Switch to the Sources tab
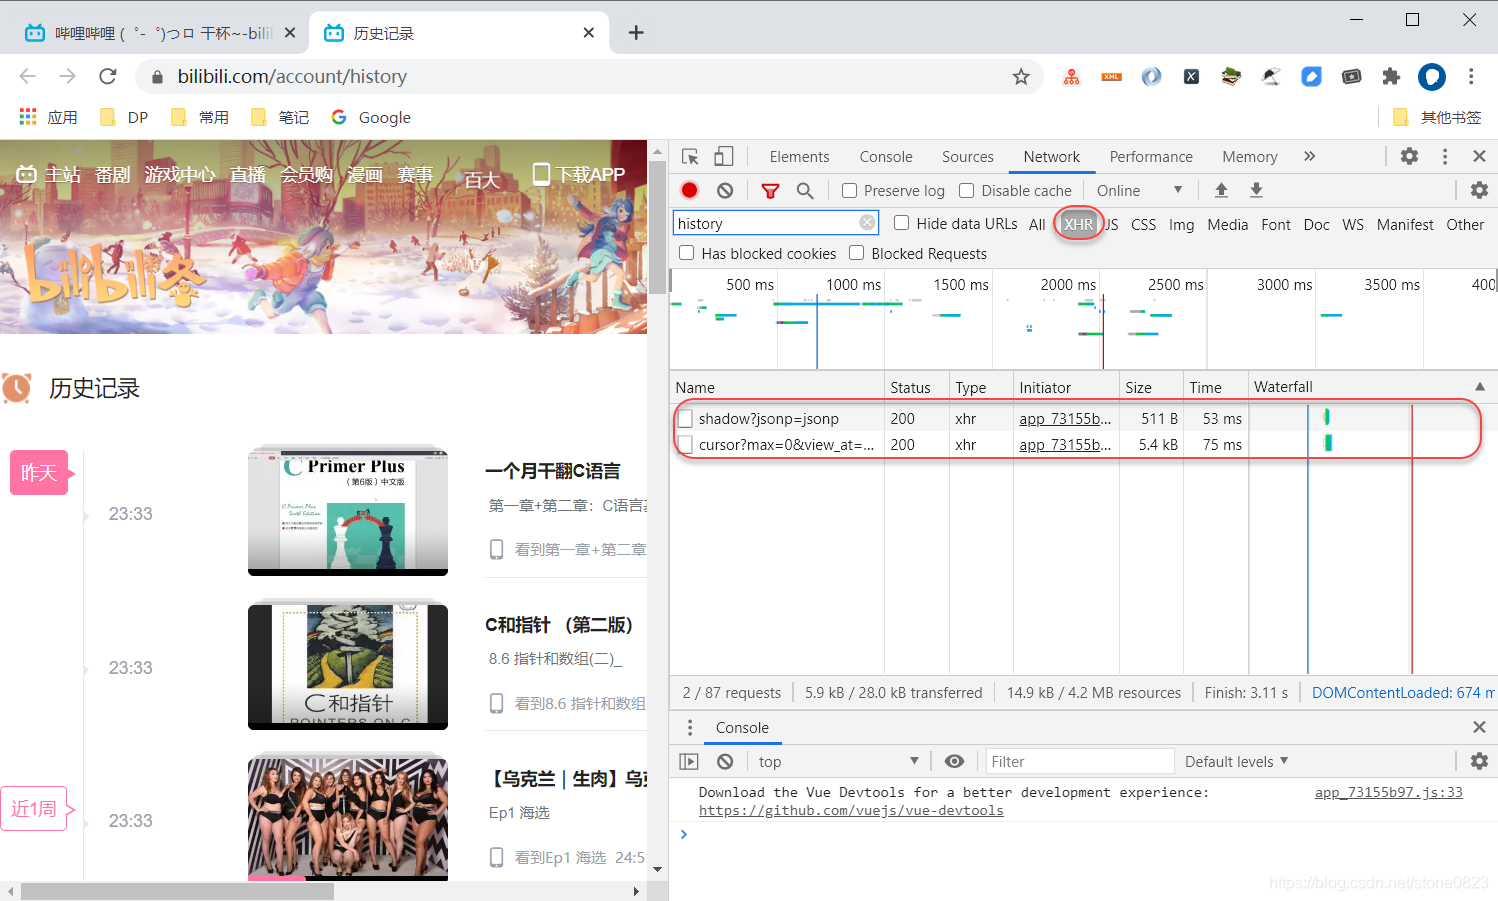The width and height of the screenshot is (1498, 901). (967, 157)
